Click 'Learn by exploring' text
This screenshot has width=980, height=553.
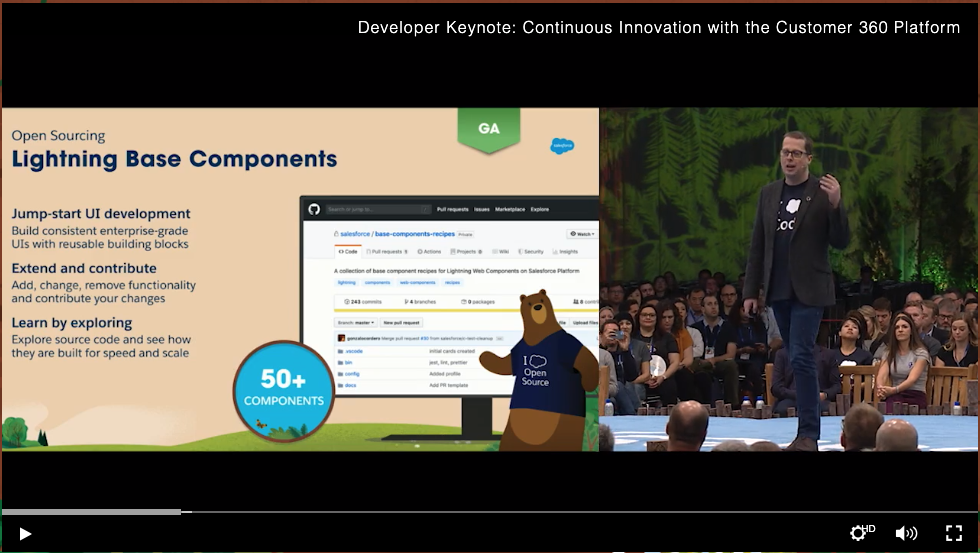tap(72, 323)
